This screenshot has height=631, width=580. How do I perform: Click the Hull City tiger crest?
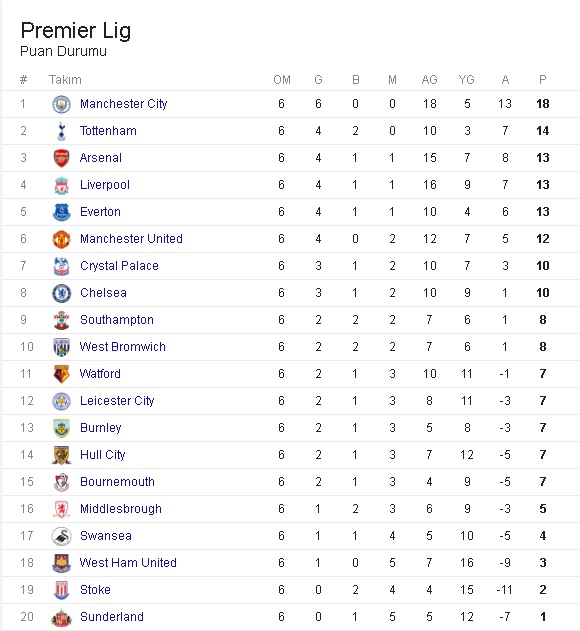[x=62, y=455]
